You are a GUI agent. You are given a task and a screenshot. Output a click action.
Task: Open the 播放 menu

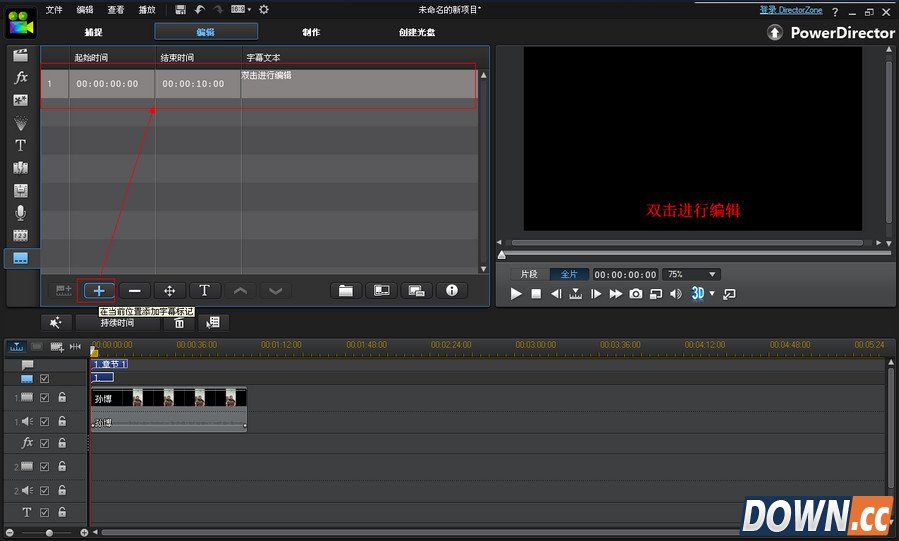[x=147, y=9]
